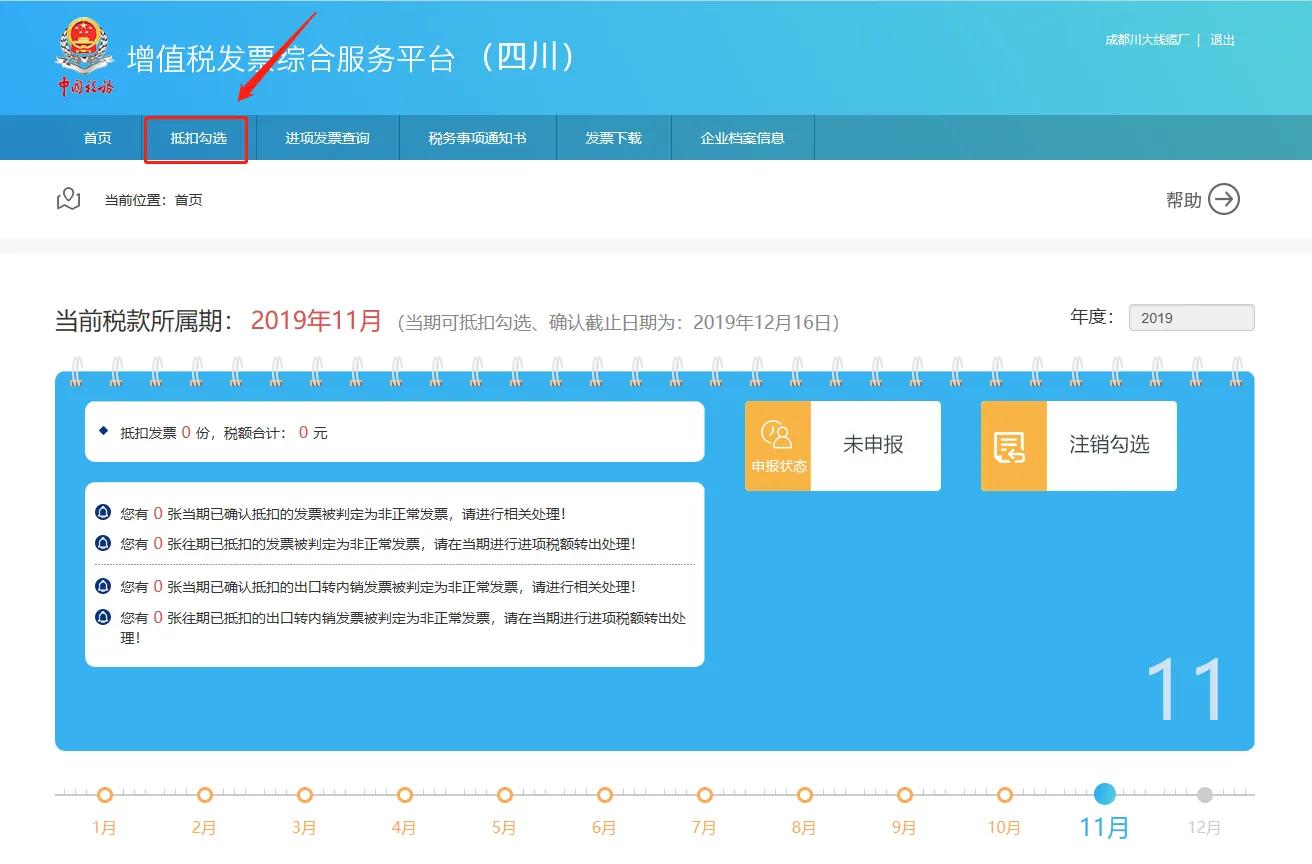1312x864 pixels.
Task: Select the 11月 month marker
Action: 1104,795
